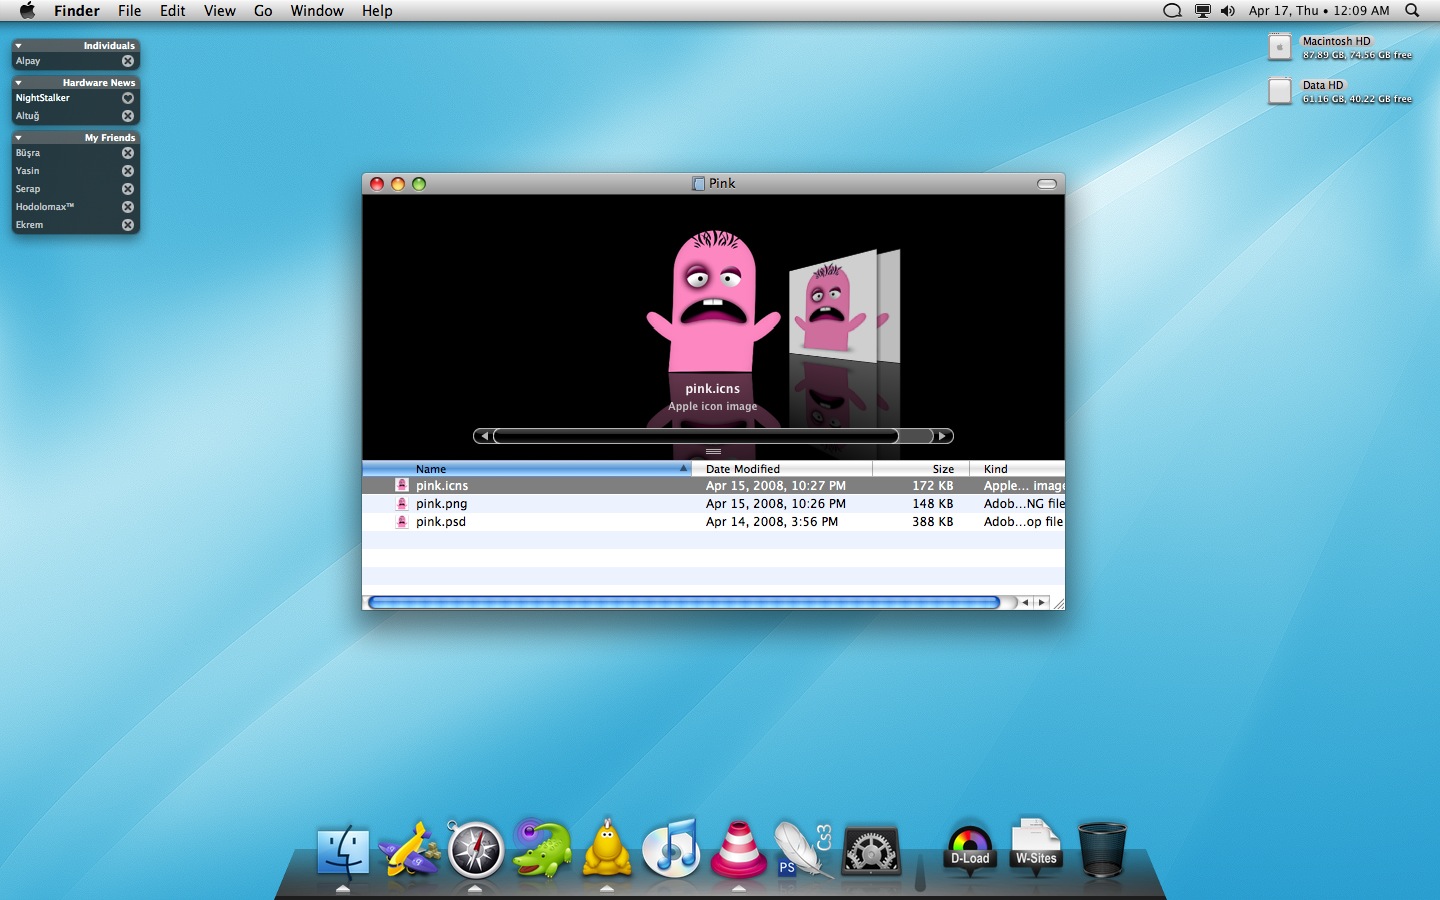Open Safari compass icon in Dock
Screen dimensions: 1440x900
[475, 850]
